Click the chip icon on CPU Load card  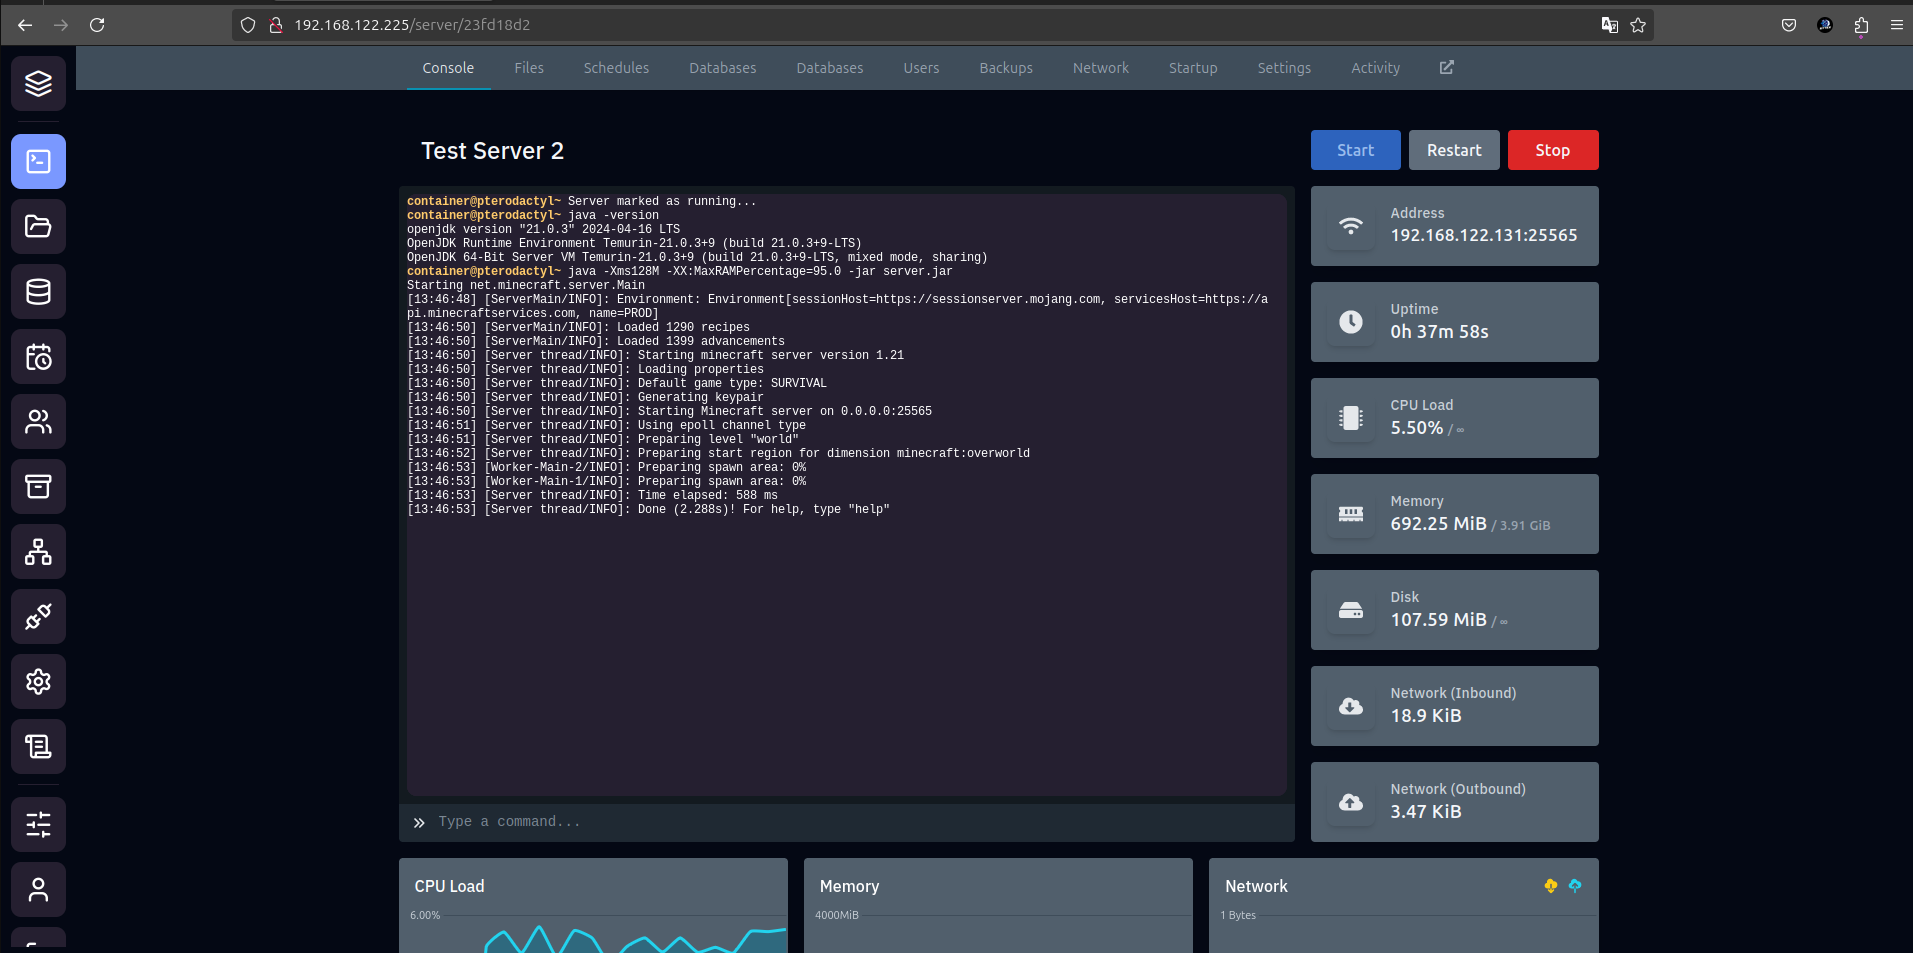(1351, 418)
